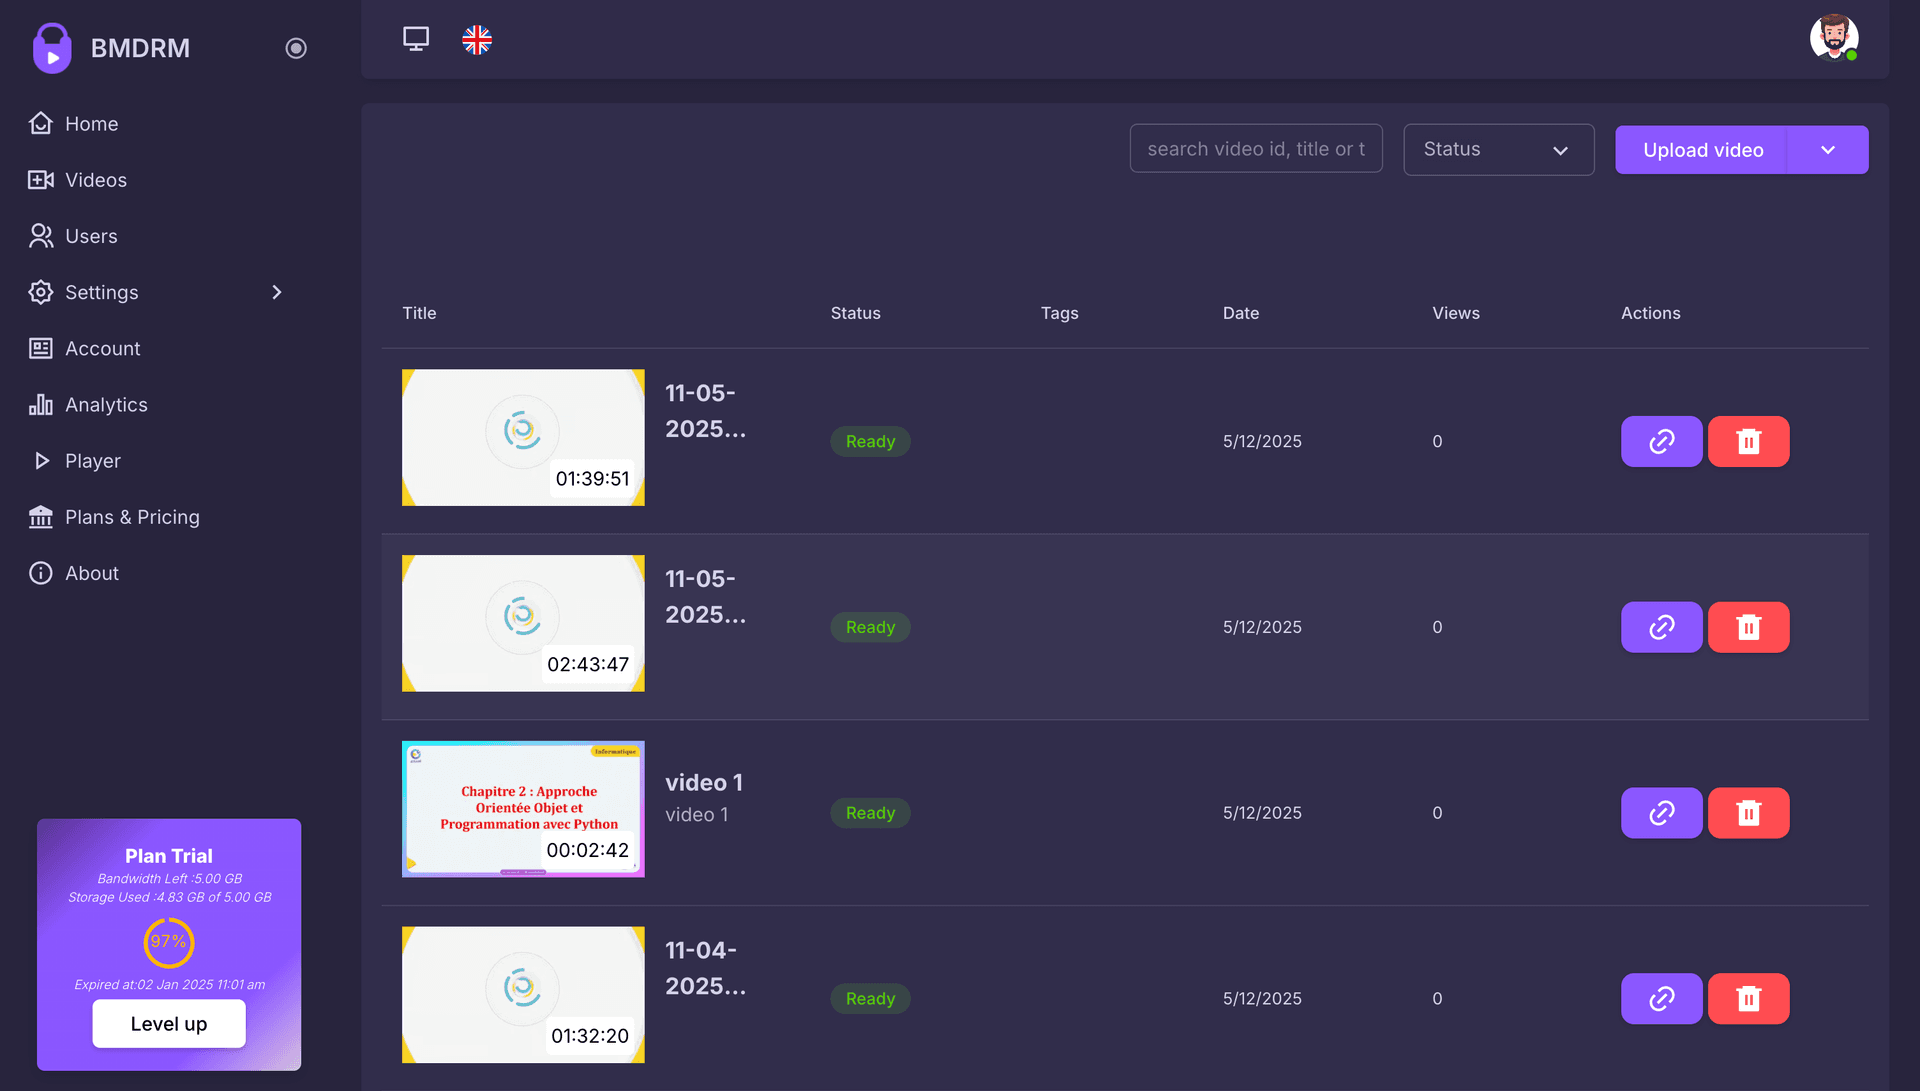This screenshot has height=1091, width=1920.
Task: Delete the 02:43:47 video
Action: (x=1748, y=627)
